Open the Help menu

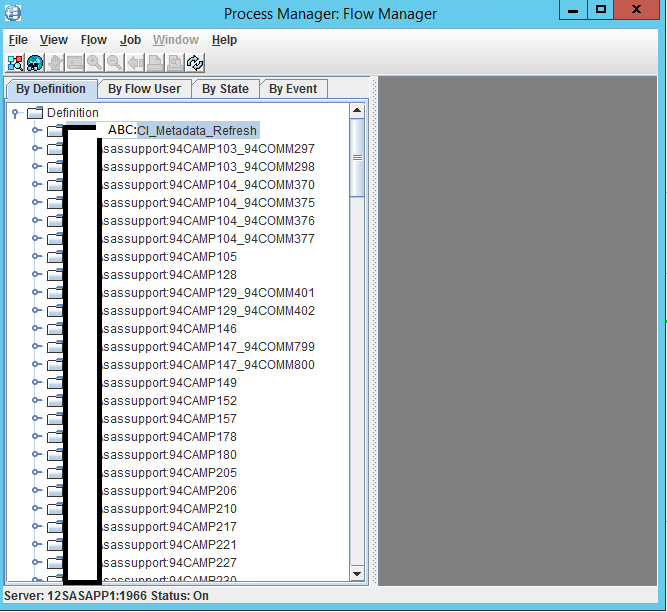224,40
